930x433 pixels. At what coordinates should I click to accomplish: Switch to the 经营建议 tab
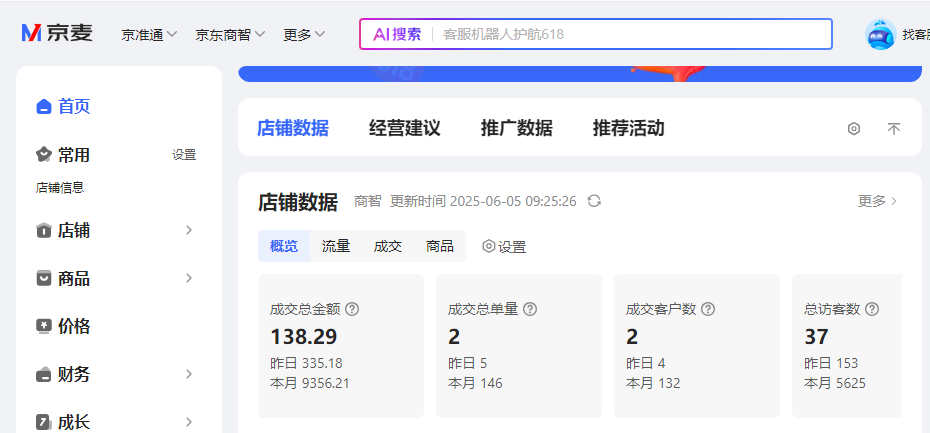[x=404, y=128]
